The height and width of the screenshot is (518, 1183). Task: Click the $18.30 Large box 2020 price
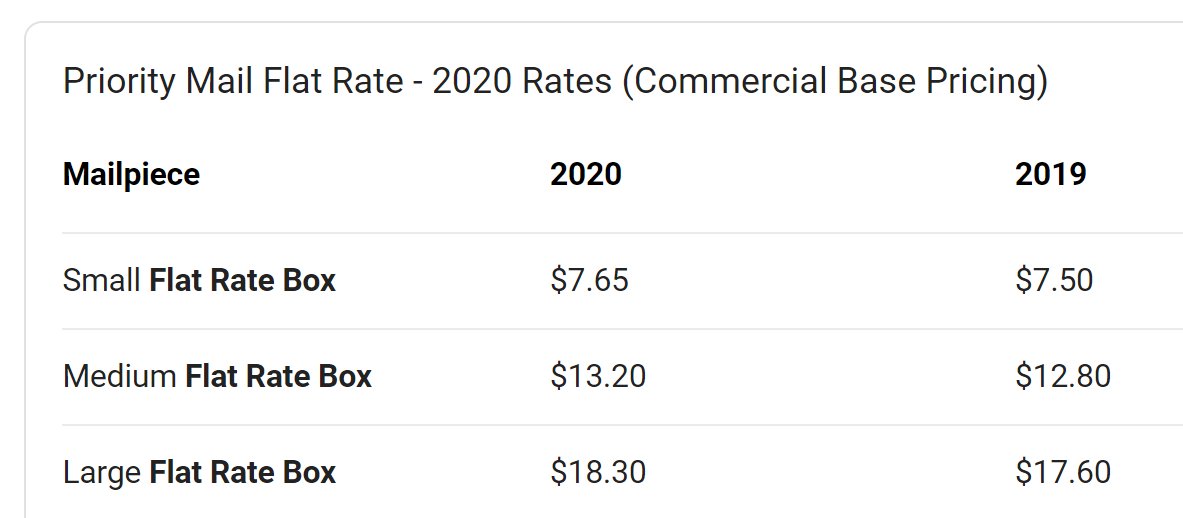coord(598,473)
